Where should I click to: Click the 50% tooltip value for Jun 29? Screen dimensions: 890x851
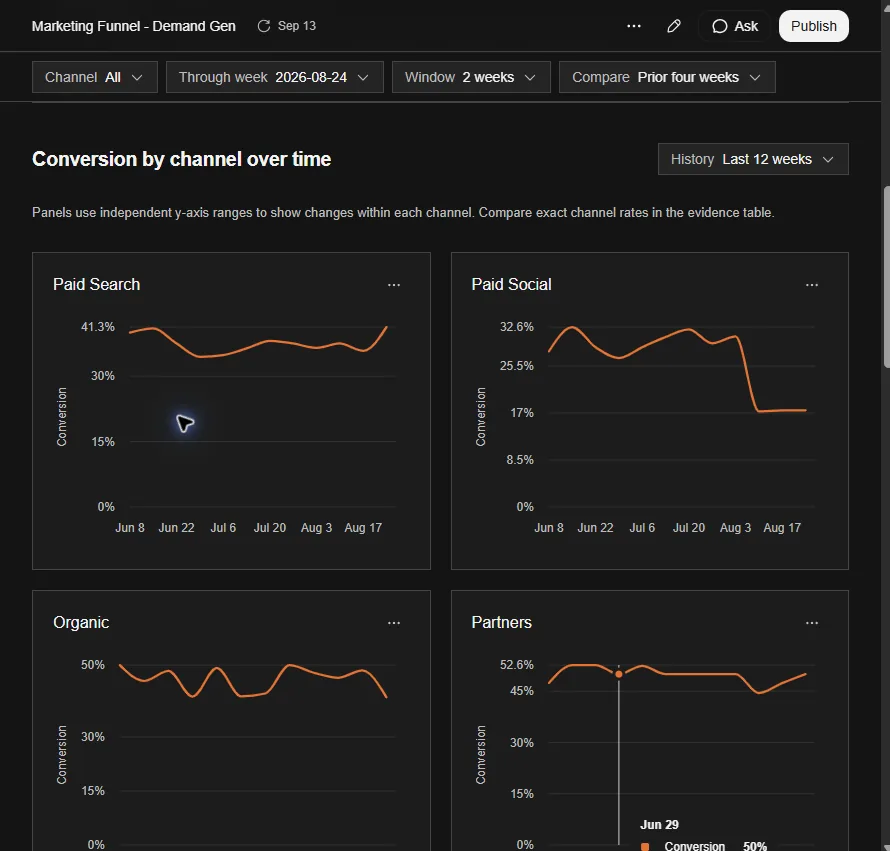[755, 846]
